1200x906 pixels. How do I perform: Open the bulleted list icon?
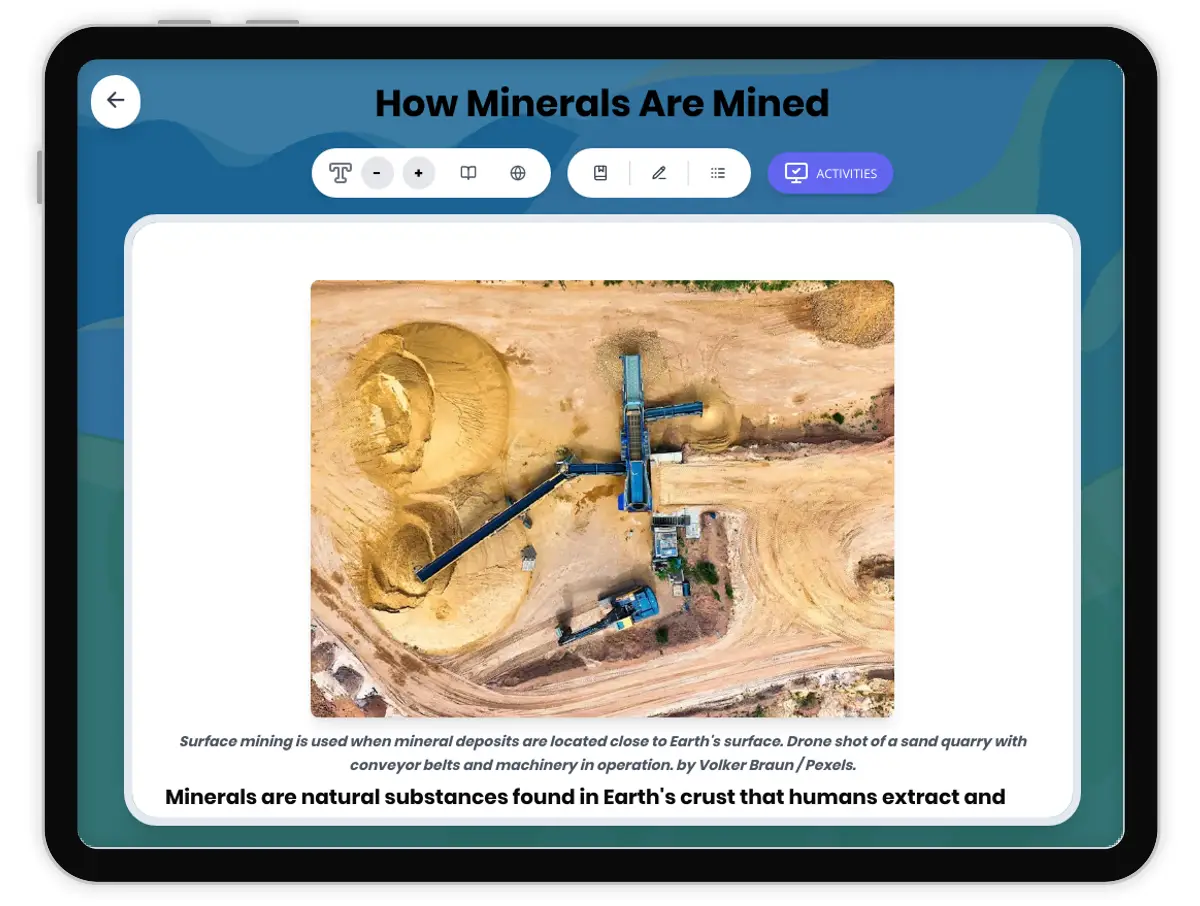pyautogui.click(x=718, y=173)
